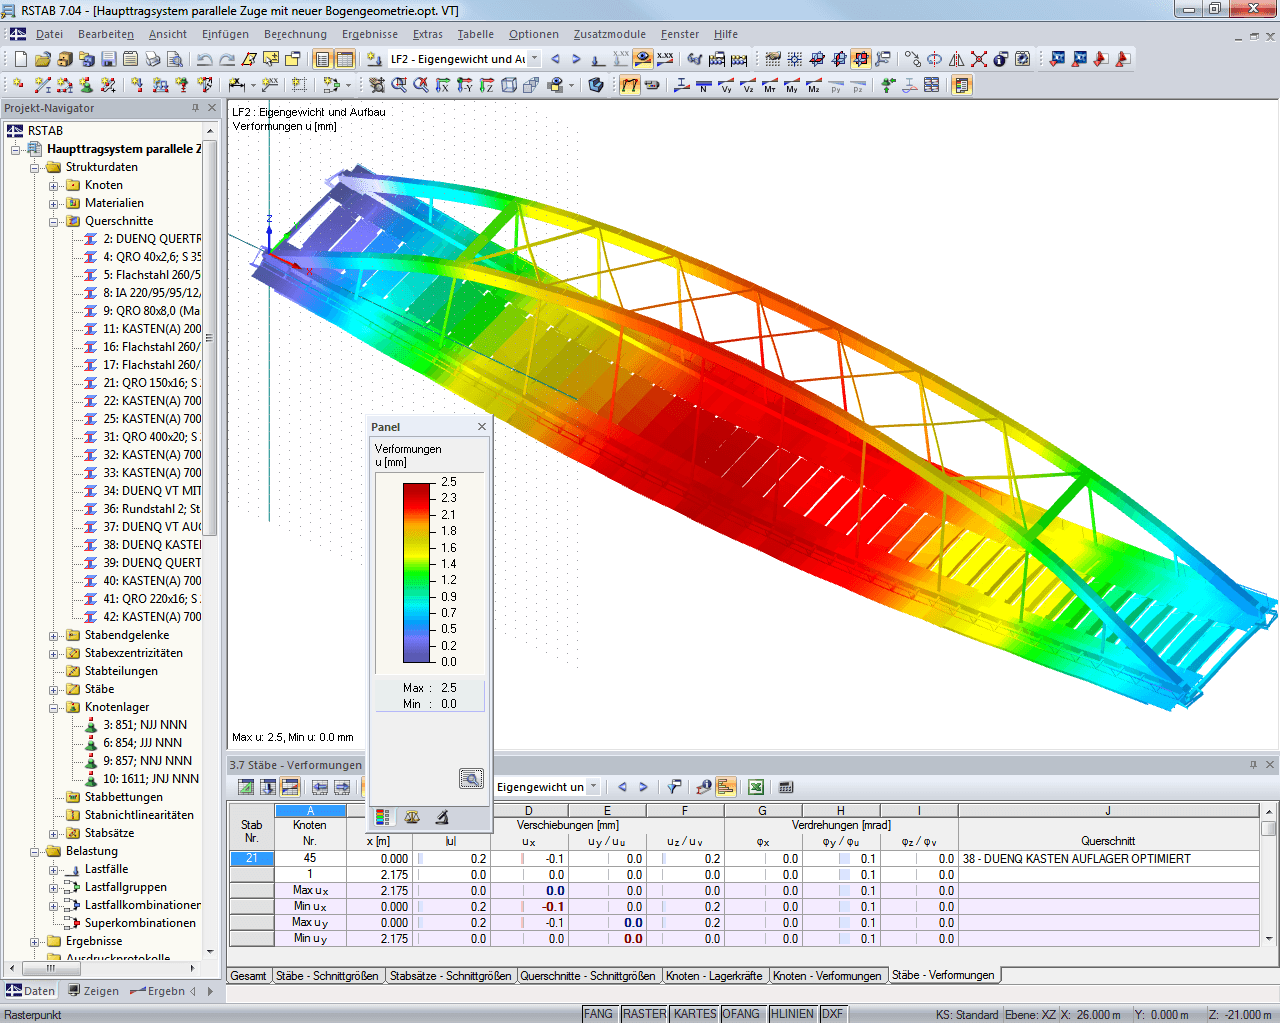Screen dimensions: 1280x1023
Task: Open the table load case dropdown
Action: [593, 787]
